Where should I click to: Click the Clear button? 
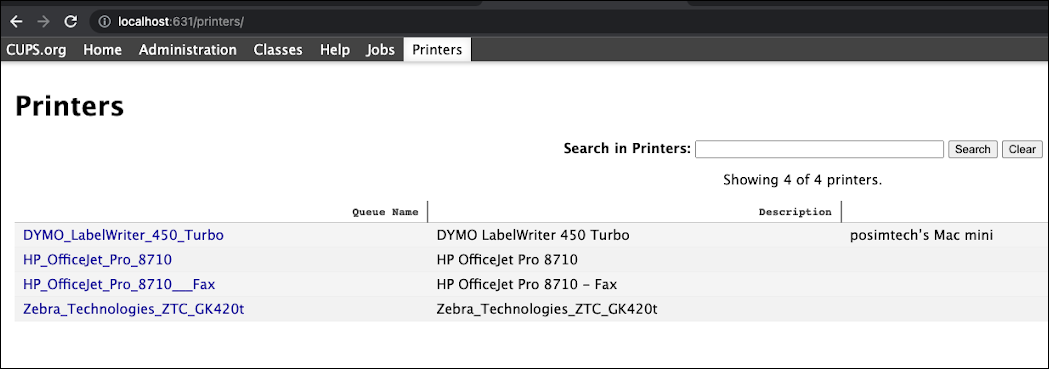[x=1022, y=149]
